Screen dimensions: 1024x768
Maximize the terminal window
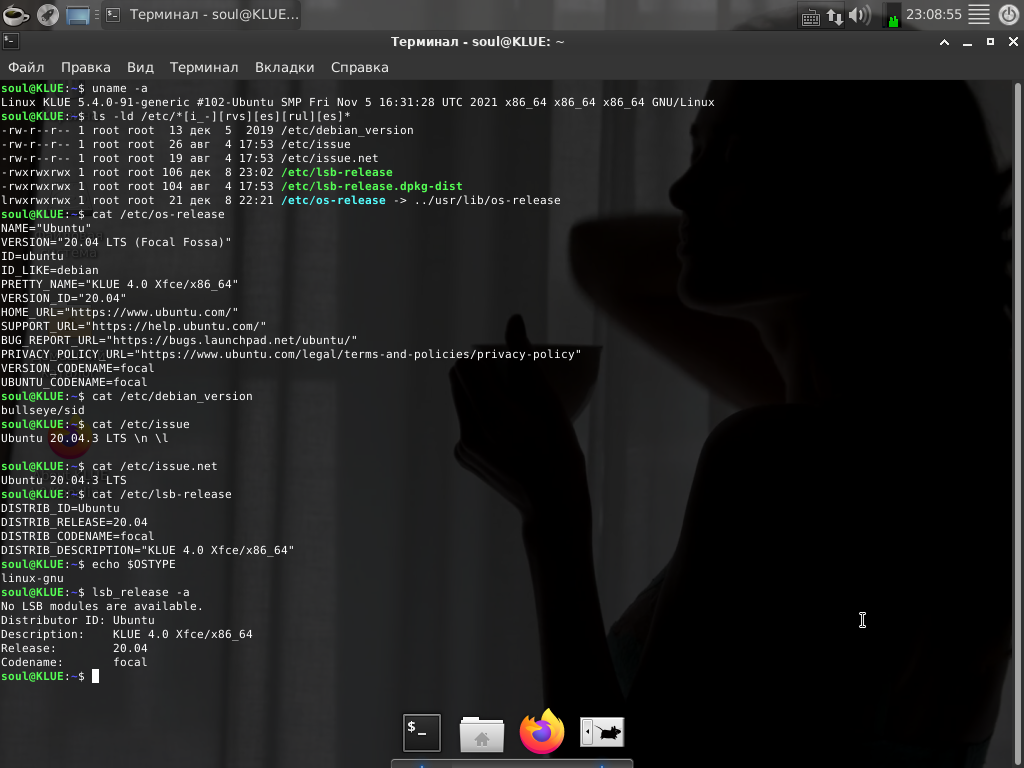991,42
